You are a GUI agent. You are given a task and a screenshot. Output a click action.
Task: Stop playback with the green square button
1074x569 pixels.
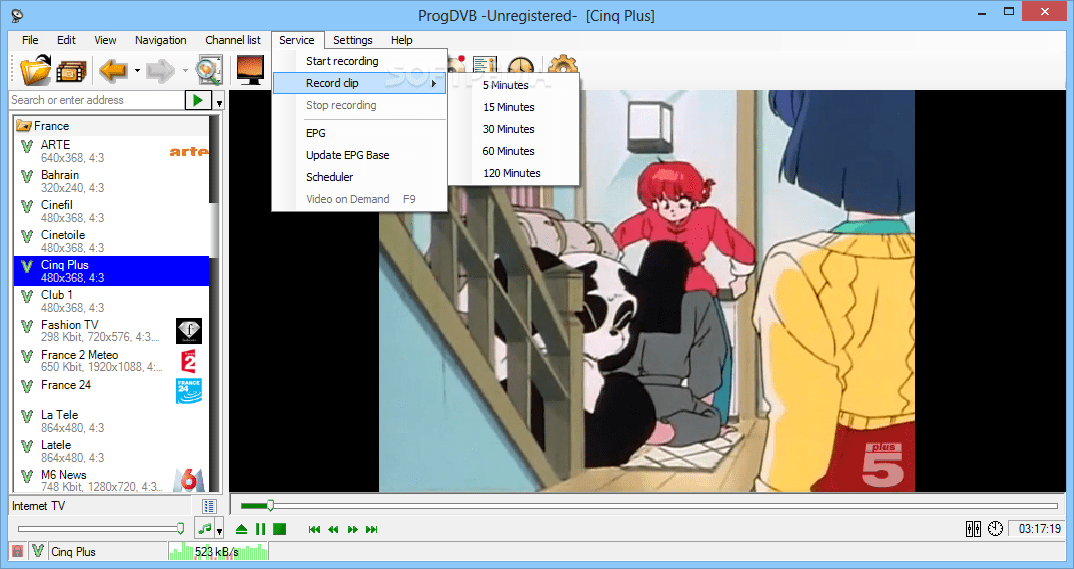(x=279, y=529)
